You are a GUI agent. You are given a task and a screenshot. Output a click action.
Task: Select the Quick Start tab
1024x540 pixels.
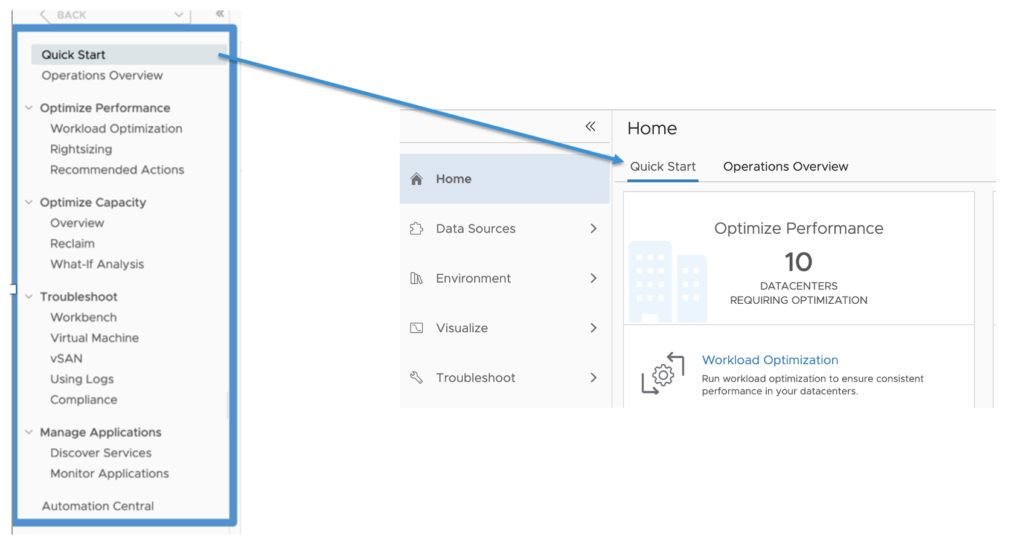pyautogui.click(x=662, y=167)
